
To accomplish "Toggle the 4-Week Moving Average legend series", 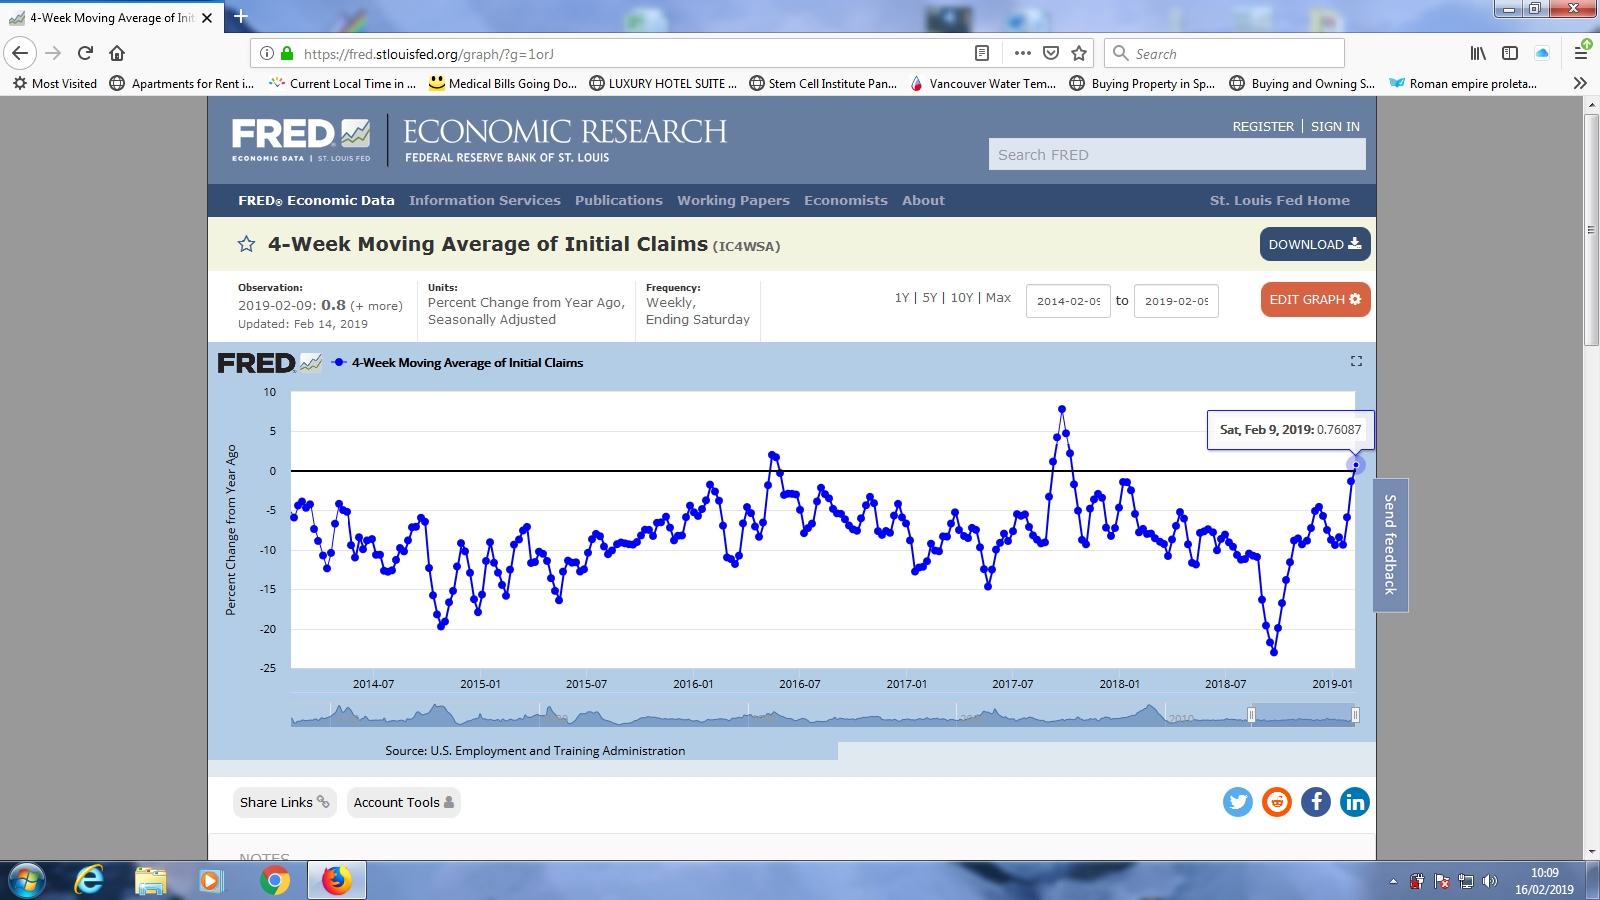I will point(466,363).
